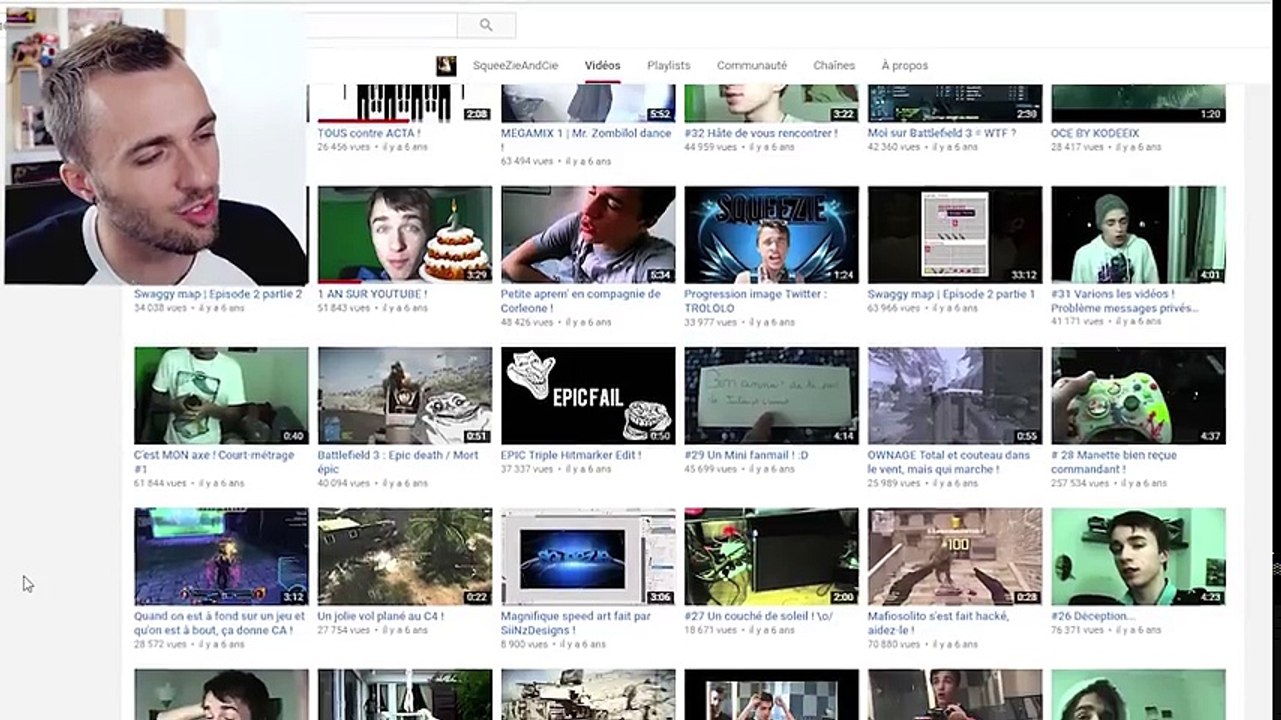
Task: Open the birthday cake video thumbnail
Action: click(x=404, y=234)
